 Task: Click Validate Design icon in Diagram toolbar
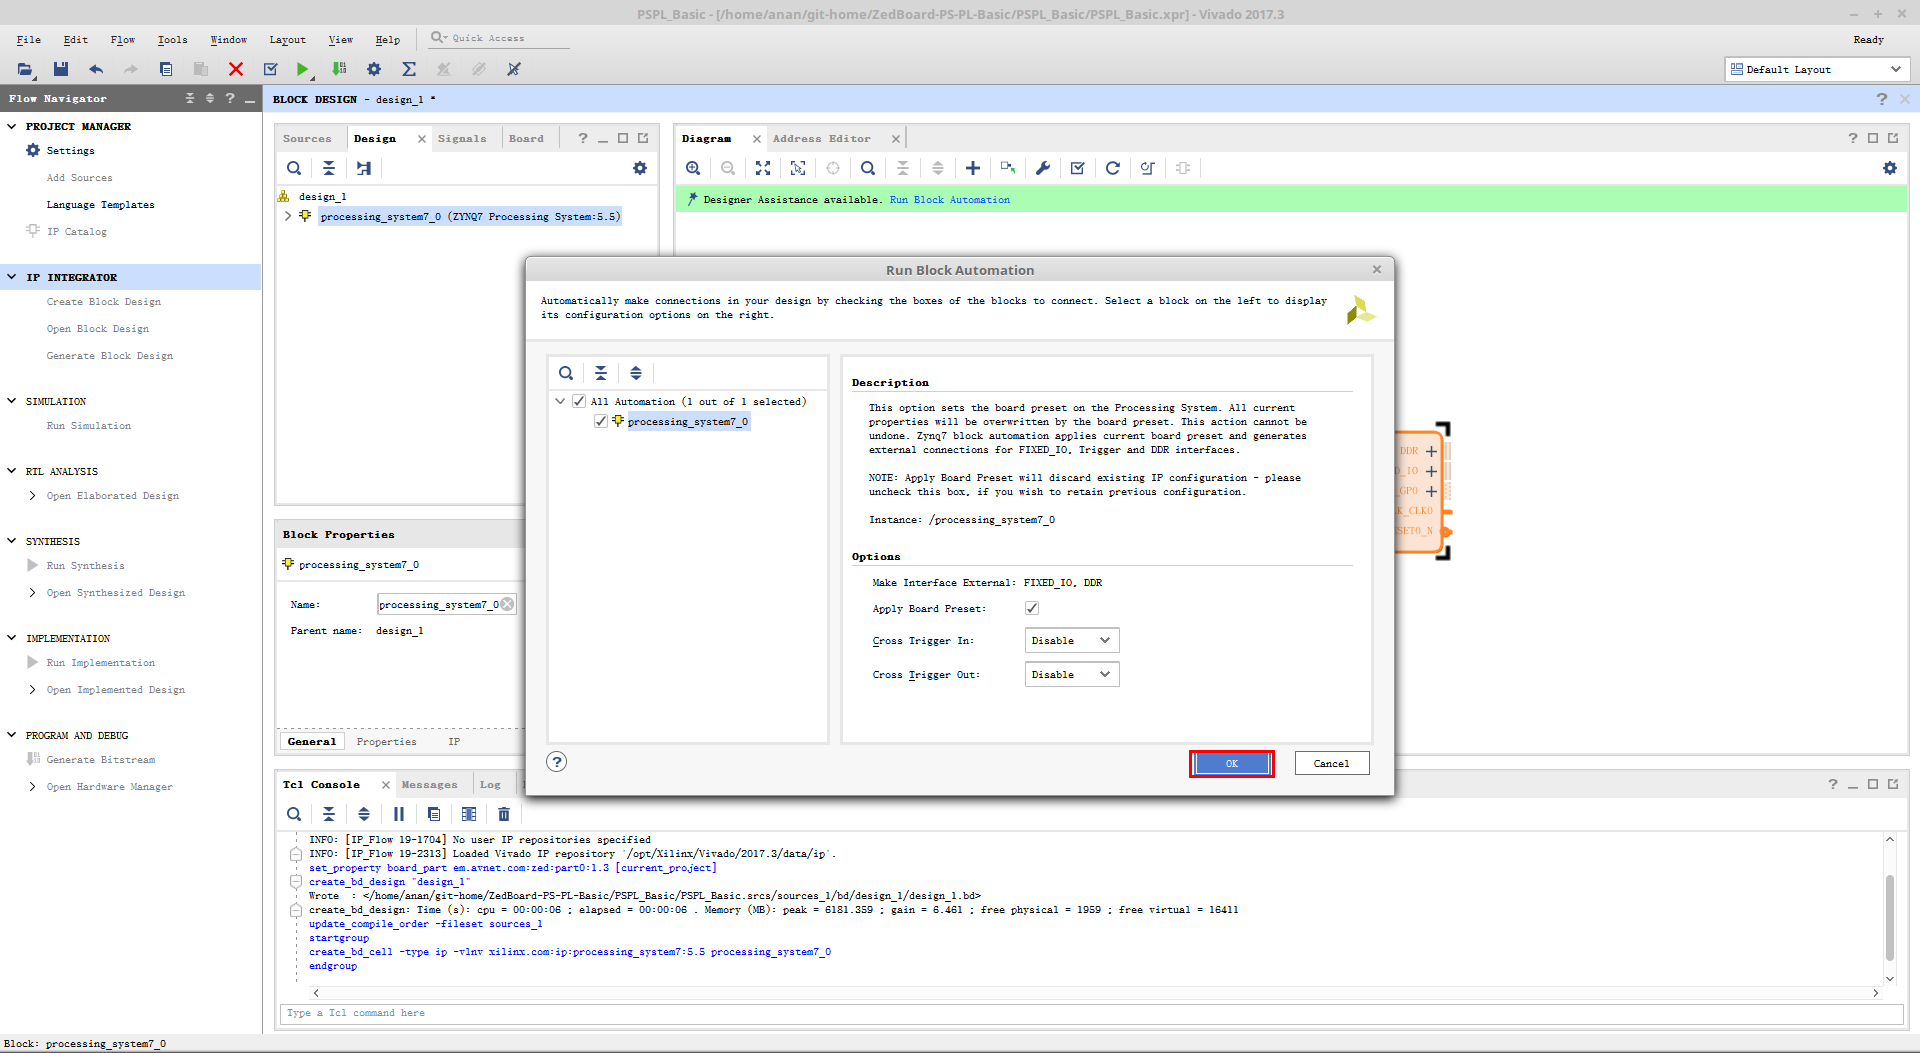click(1078, 168)
